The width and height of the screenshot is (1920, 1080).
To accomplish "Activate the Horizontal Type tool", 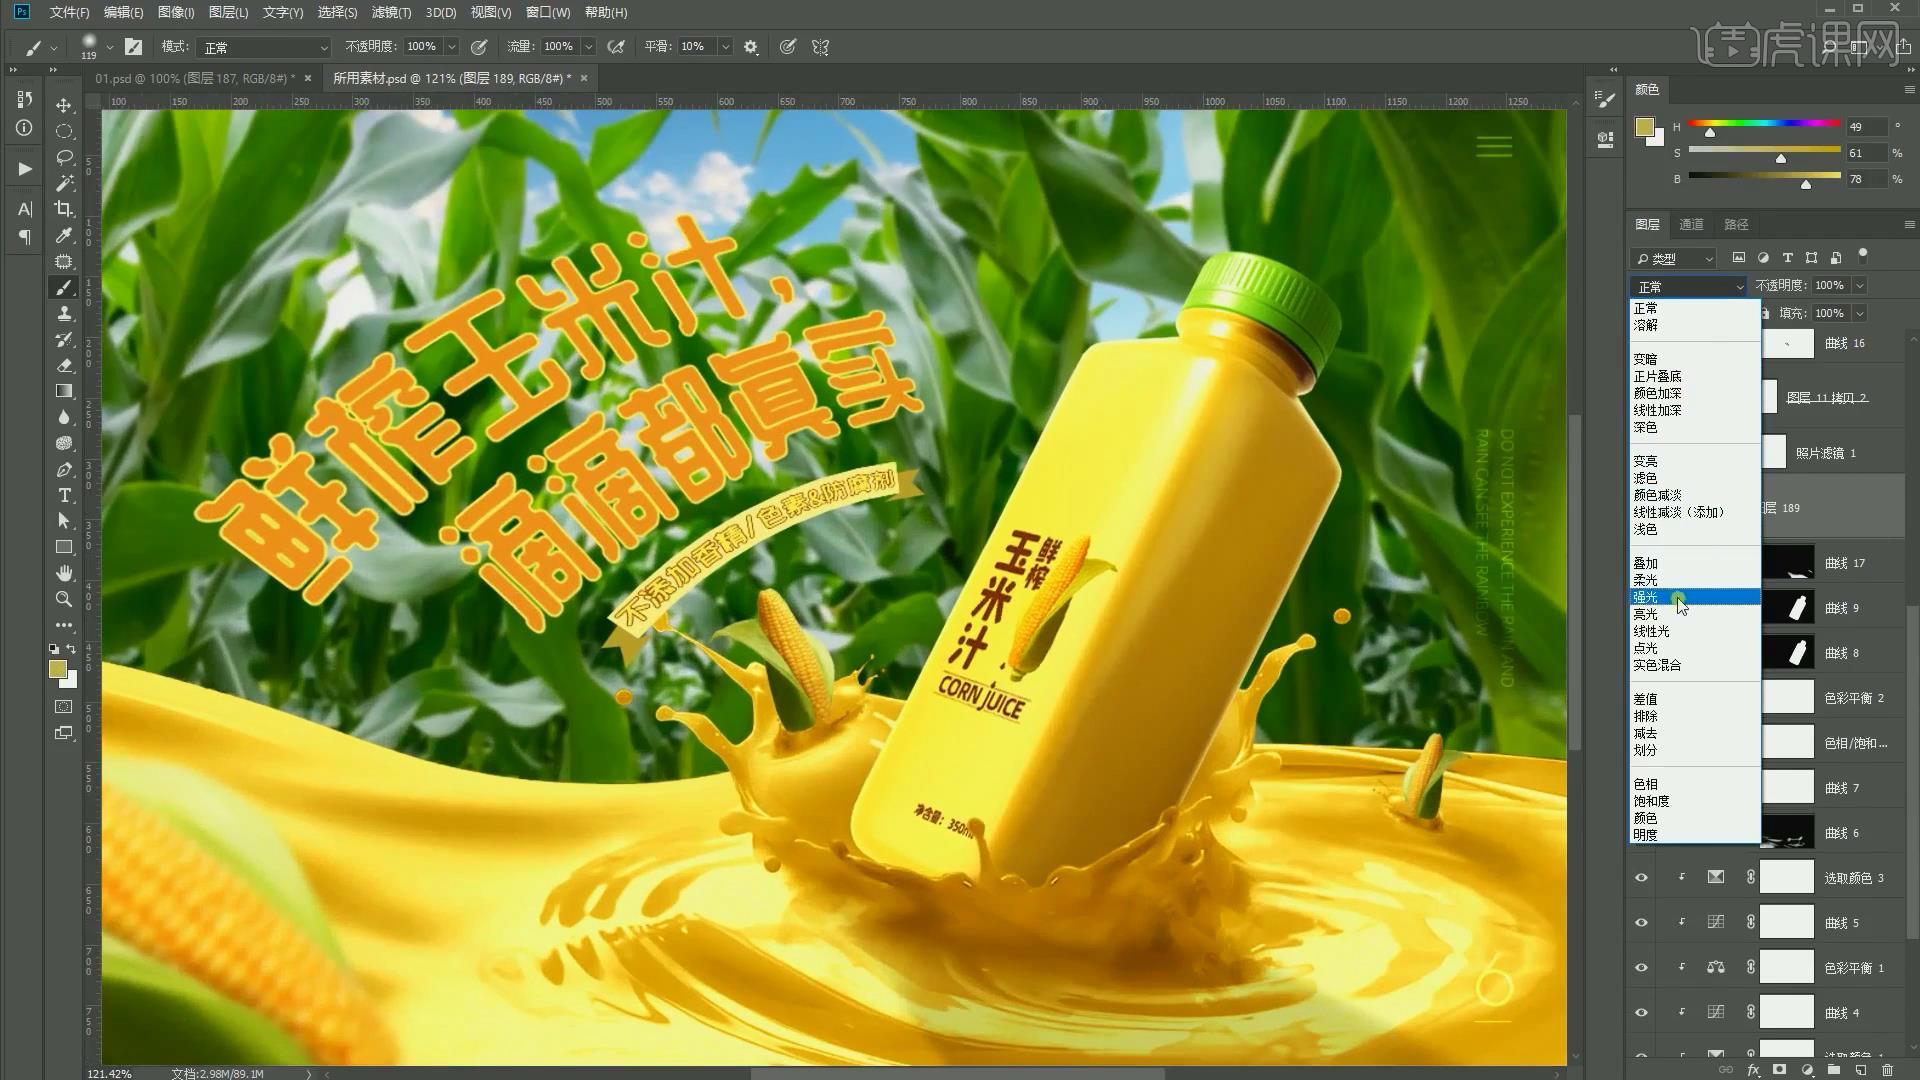I will [64, 495].
